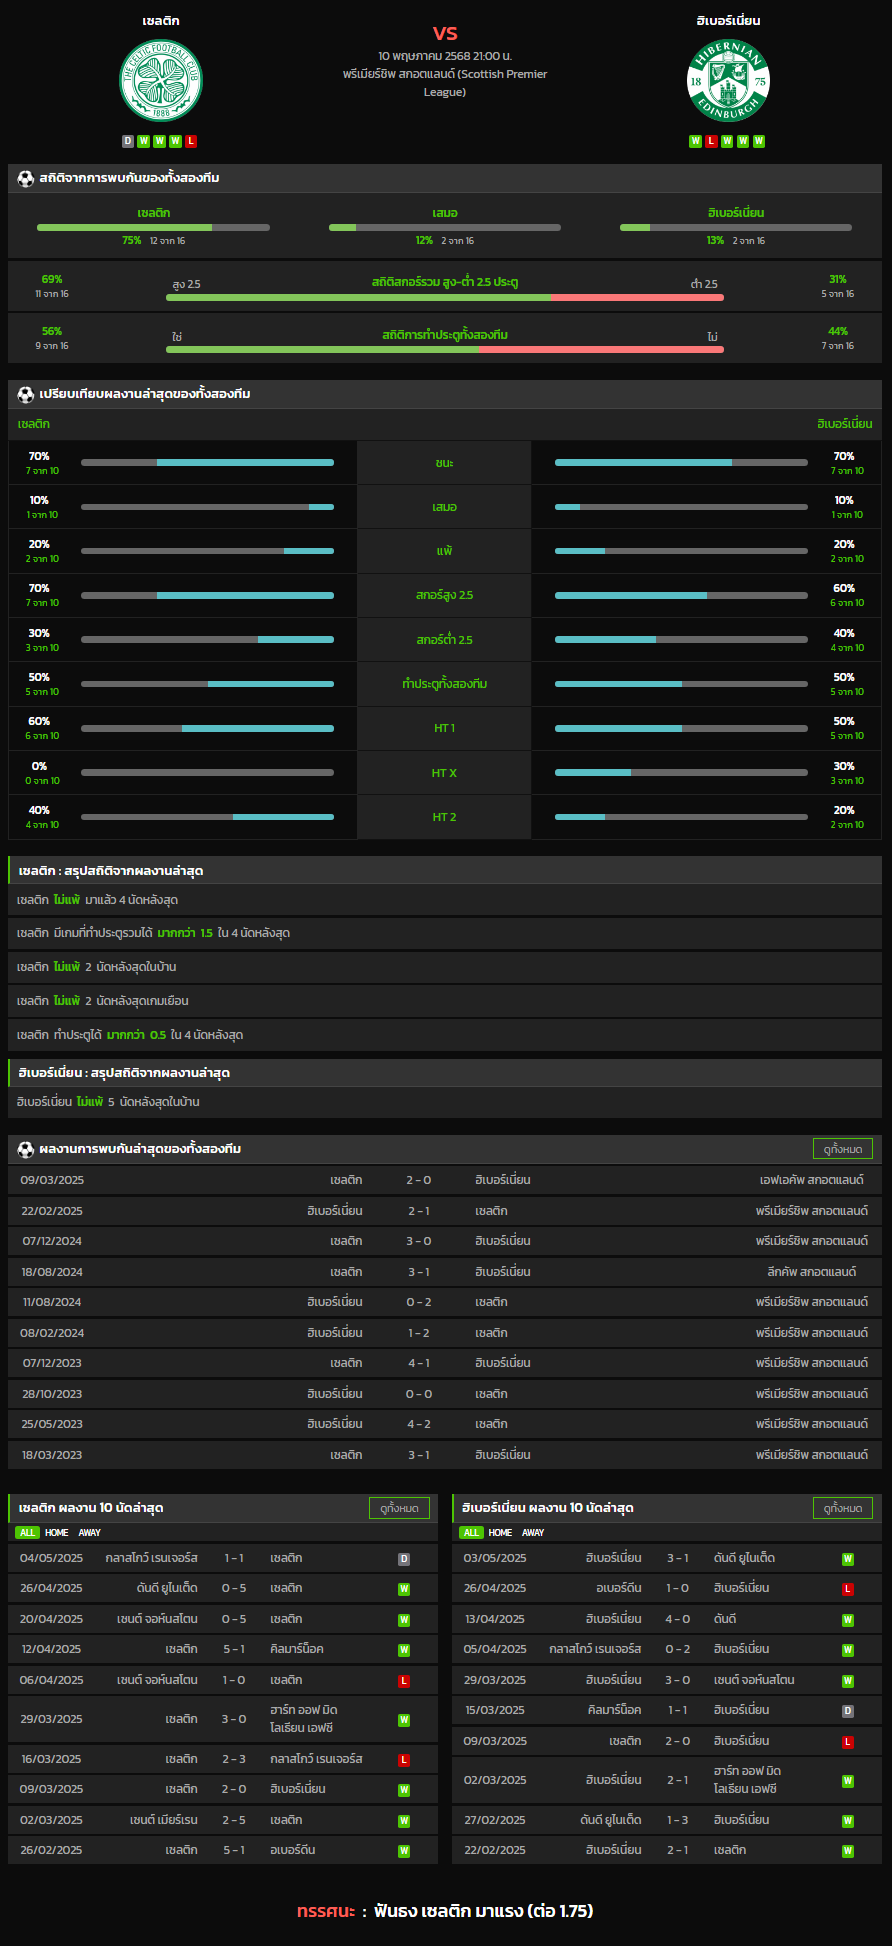Viewport: 892px width, 1946px height.
Task: Select AWAY tab in Hibernian last 10 matches
Action: click(533, 1532)
